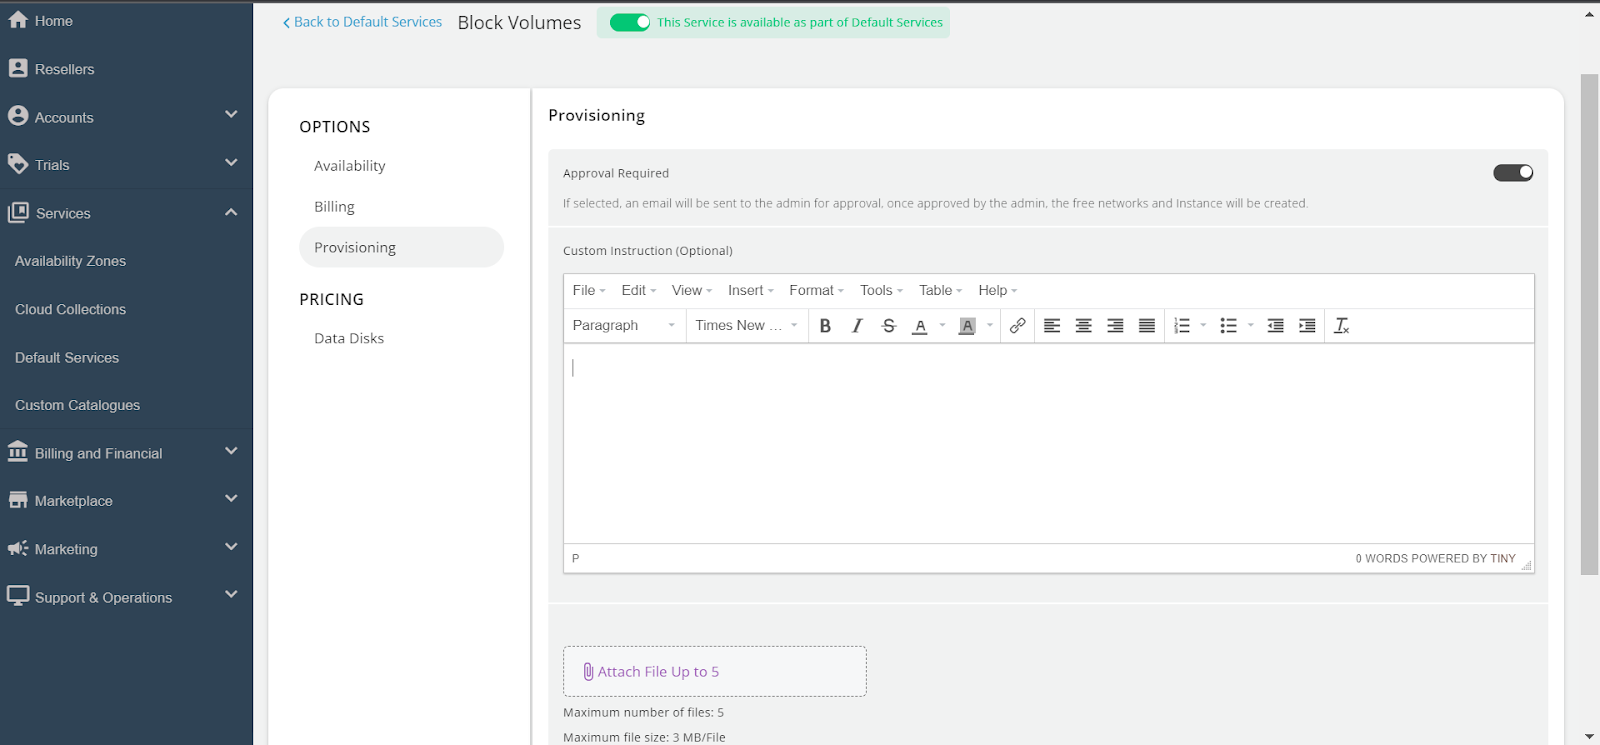Increase indent of paragraph
1600x745 pixels.
coord(1307,326)
